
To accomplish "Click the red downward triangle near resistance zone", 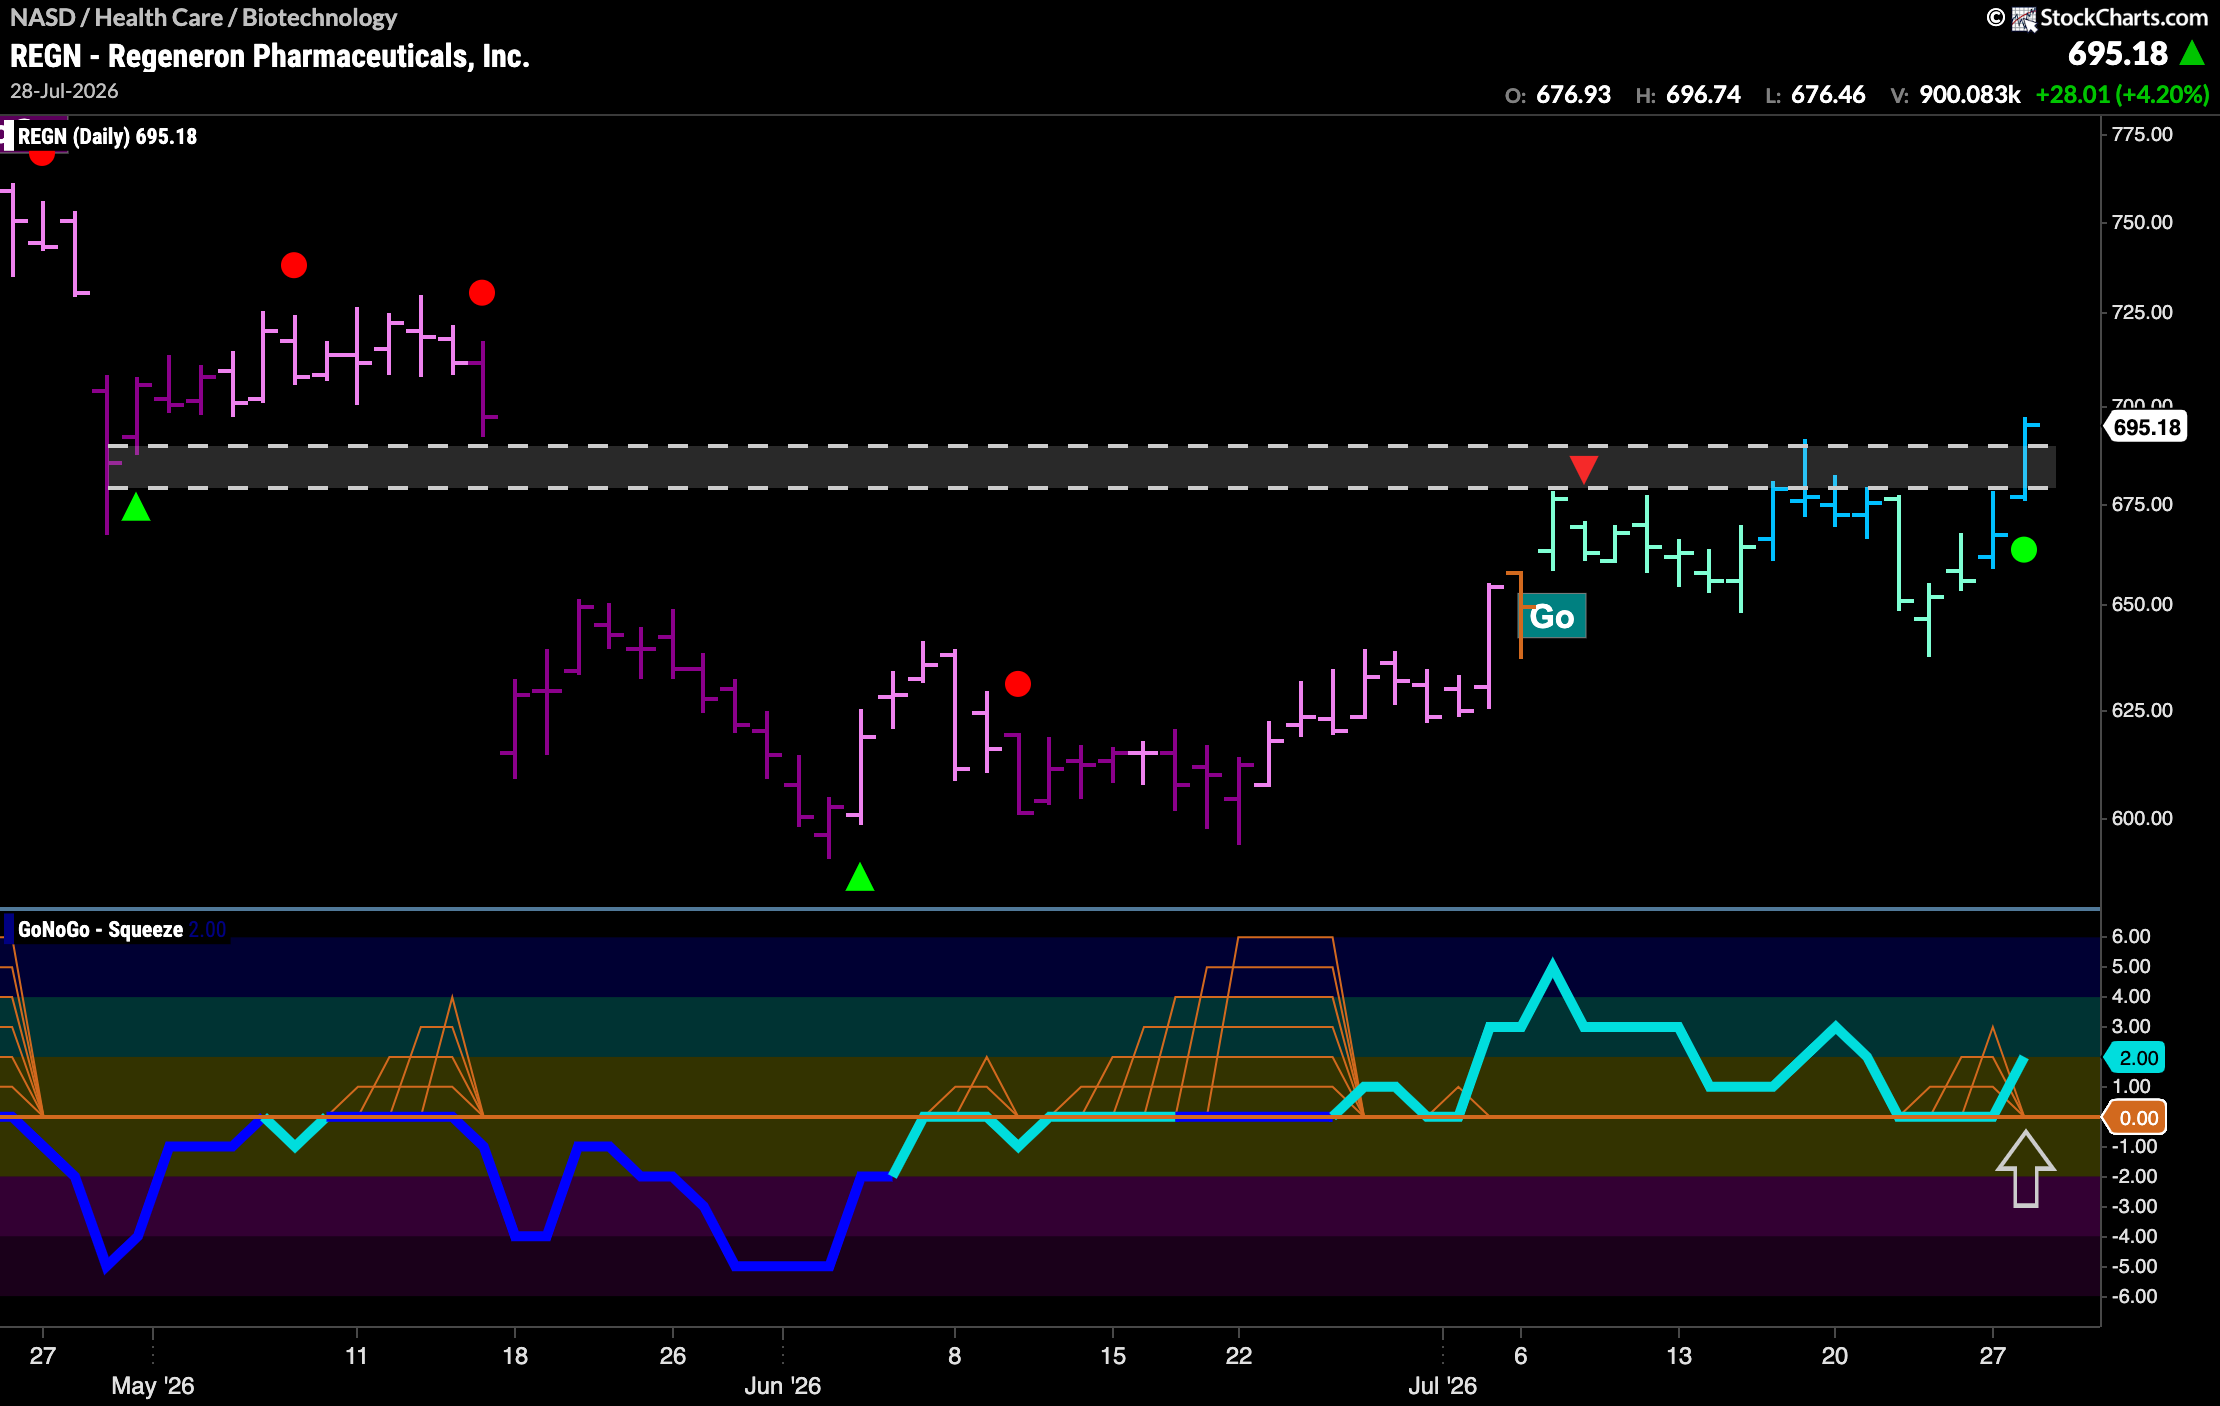I will click(1584, 469).
